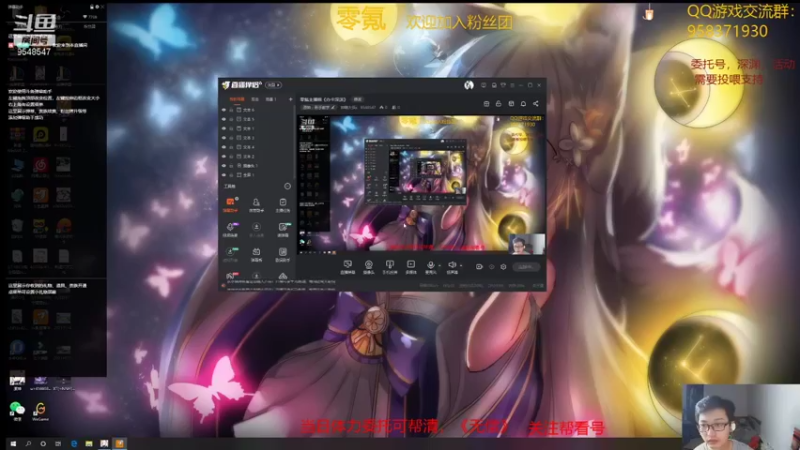Screen dimensions: 800x450
Task: Switch to the second scene tab
Action: [x=255, y=99]
